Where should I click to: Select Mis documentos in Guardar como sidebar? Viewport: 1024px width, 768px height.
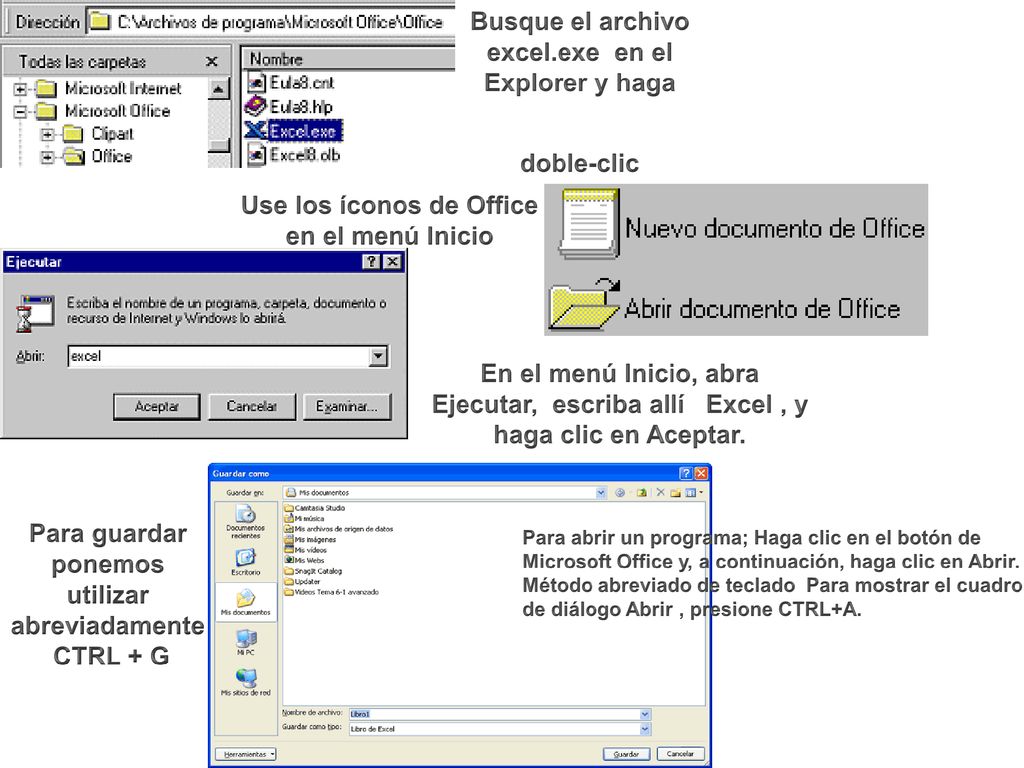click(246, 601)
